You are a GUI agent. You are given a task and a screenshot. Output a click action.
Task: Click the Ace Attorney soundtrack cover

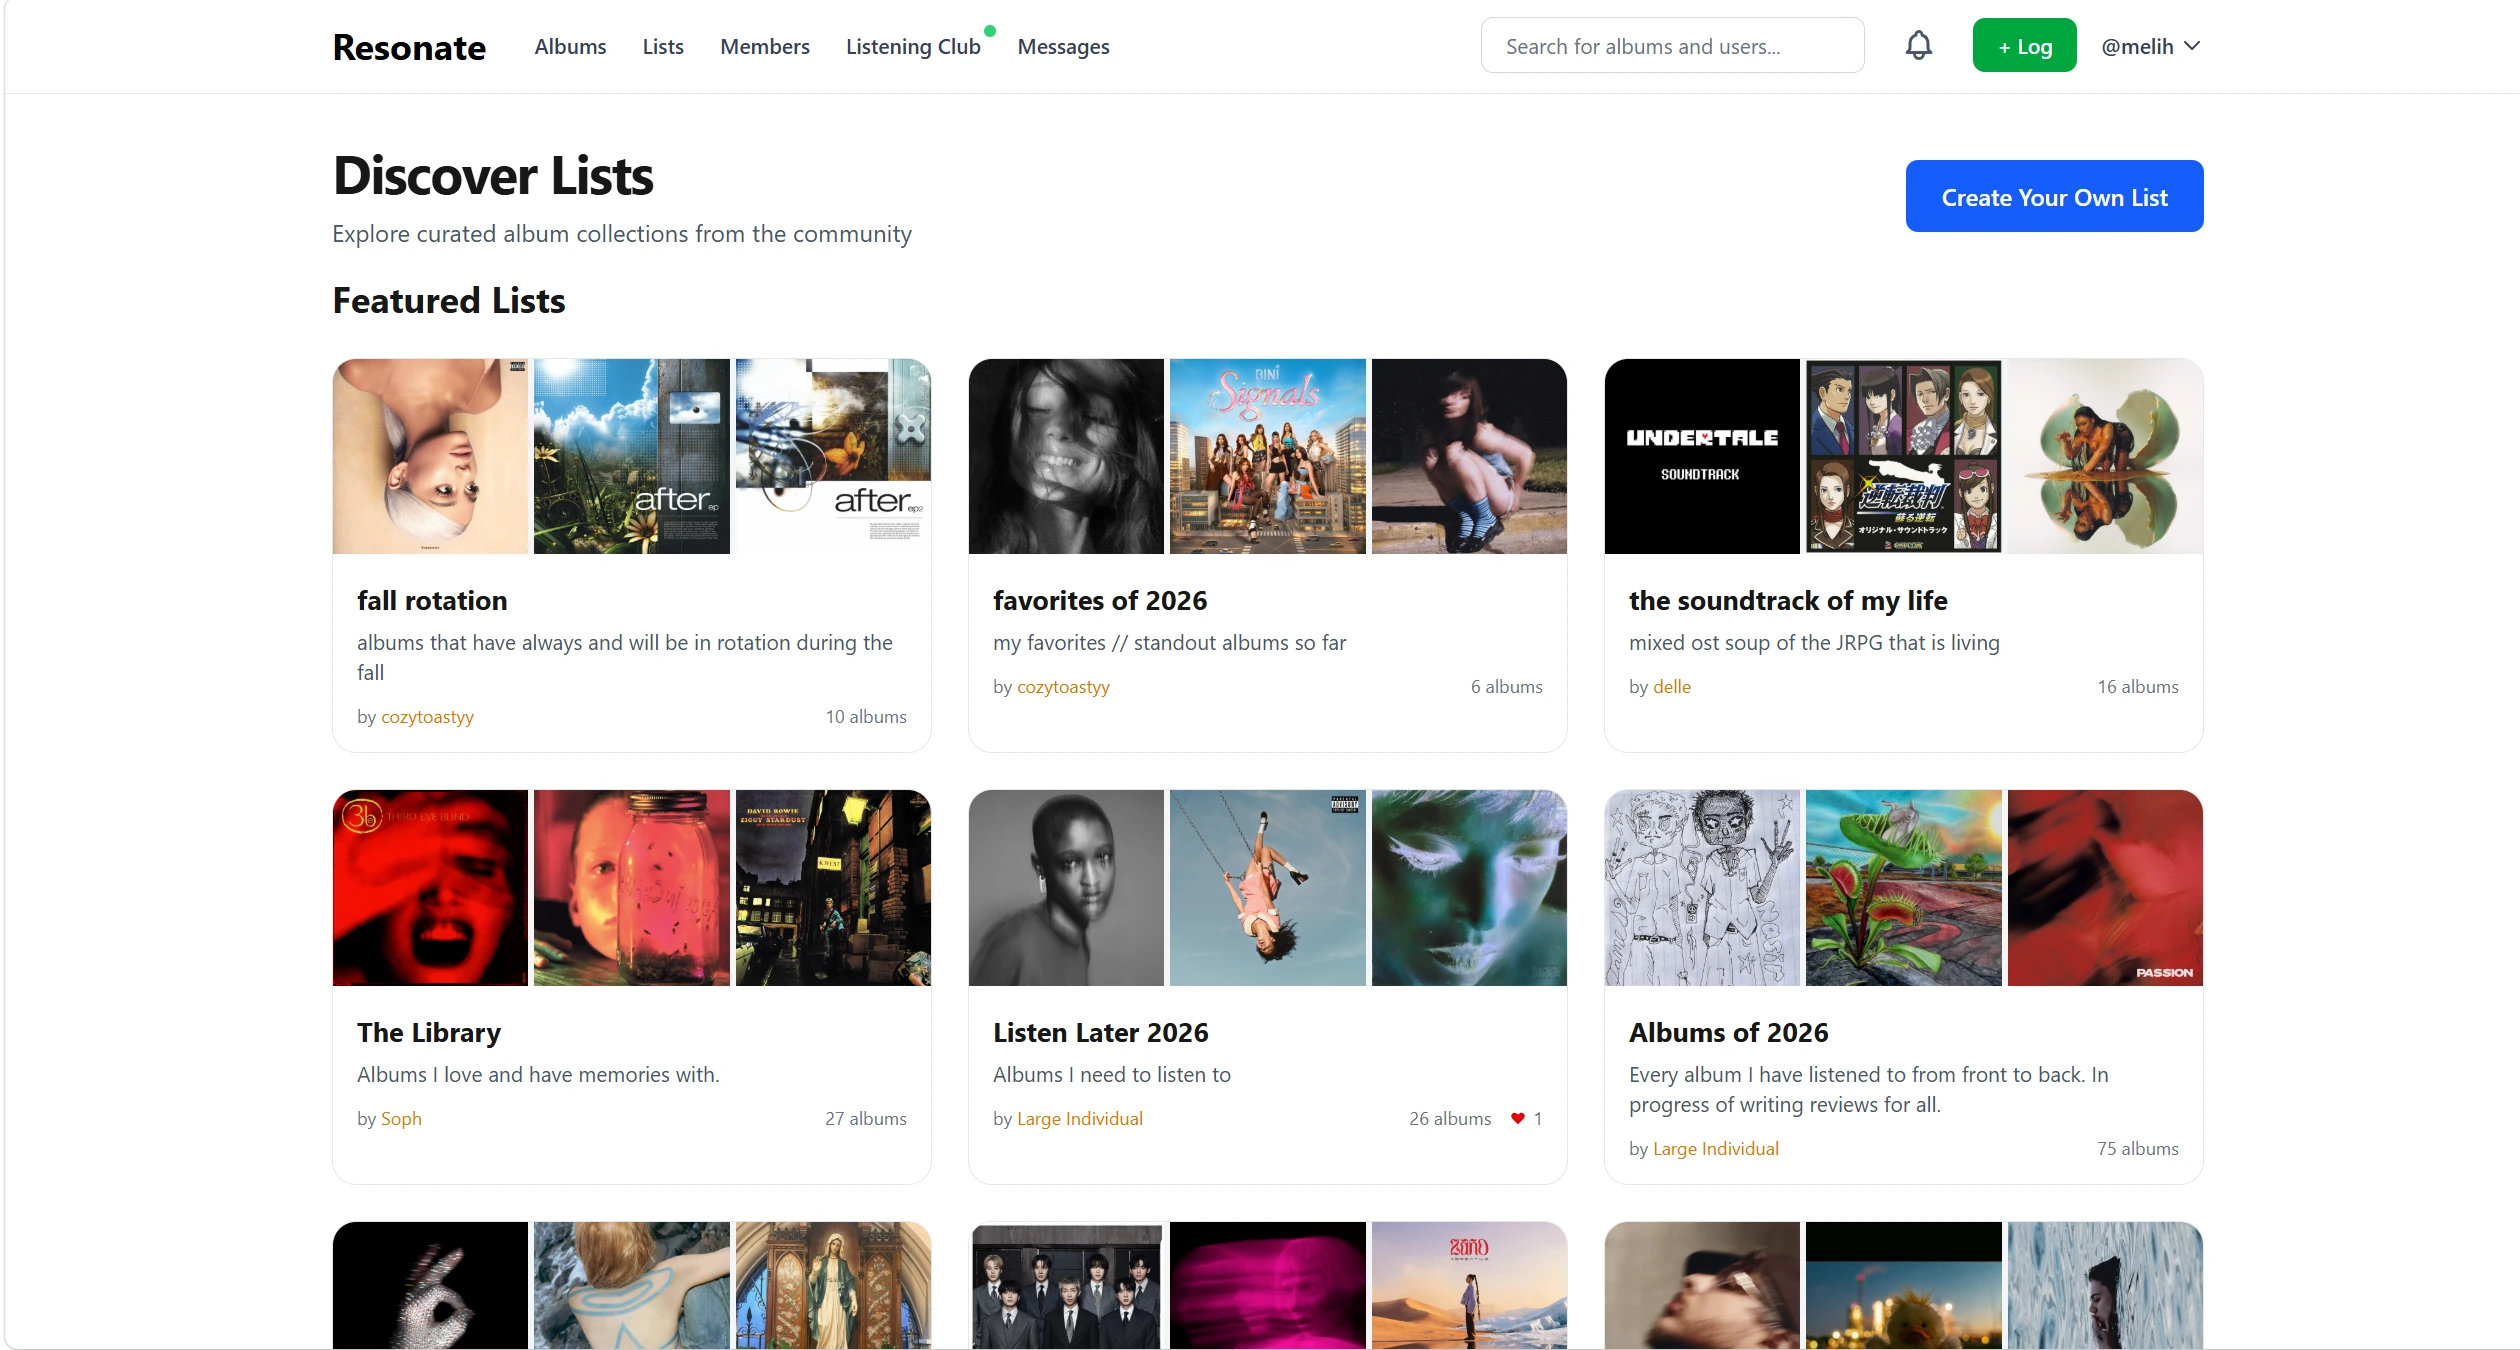[x=1903, y=456]
